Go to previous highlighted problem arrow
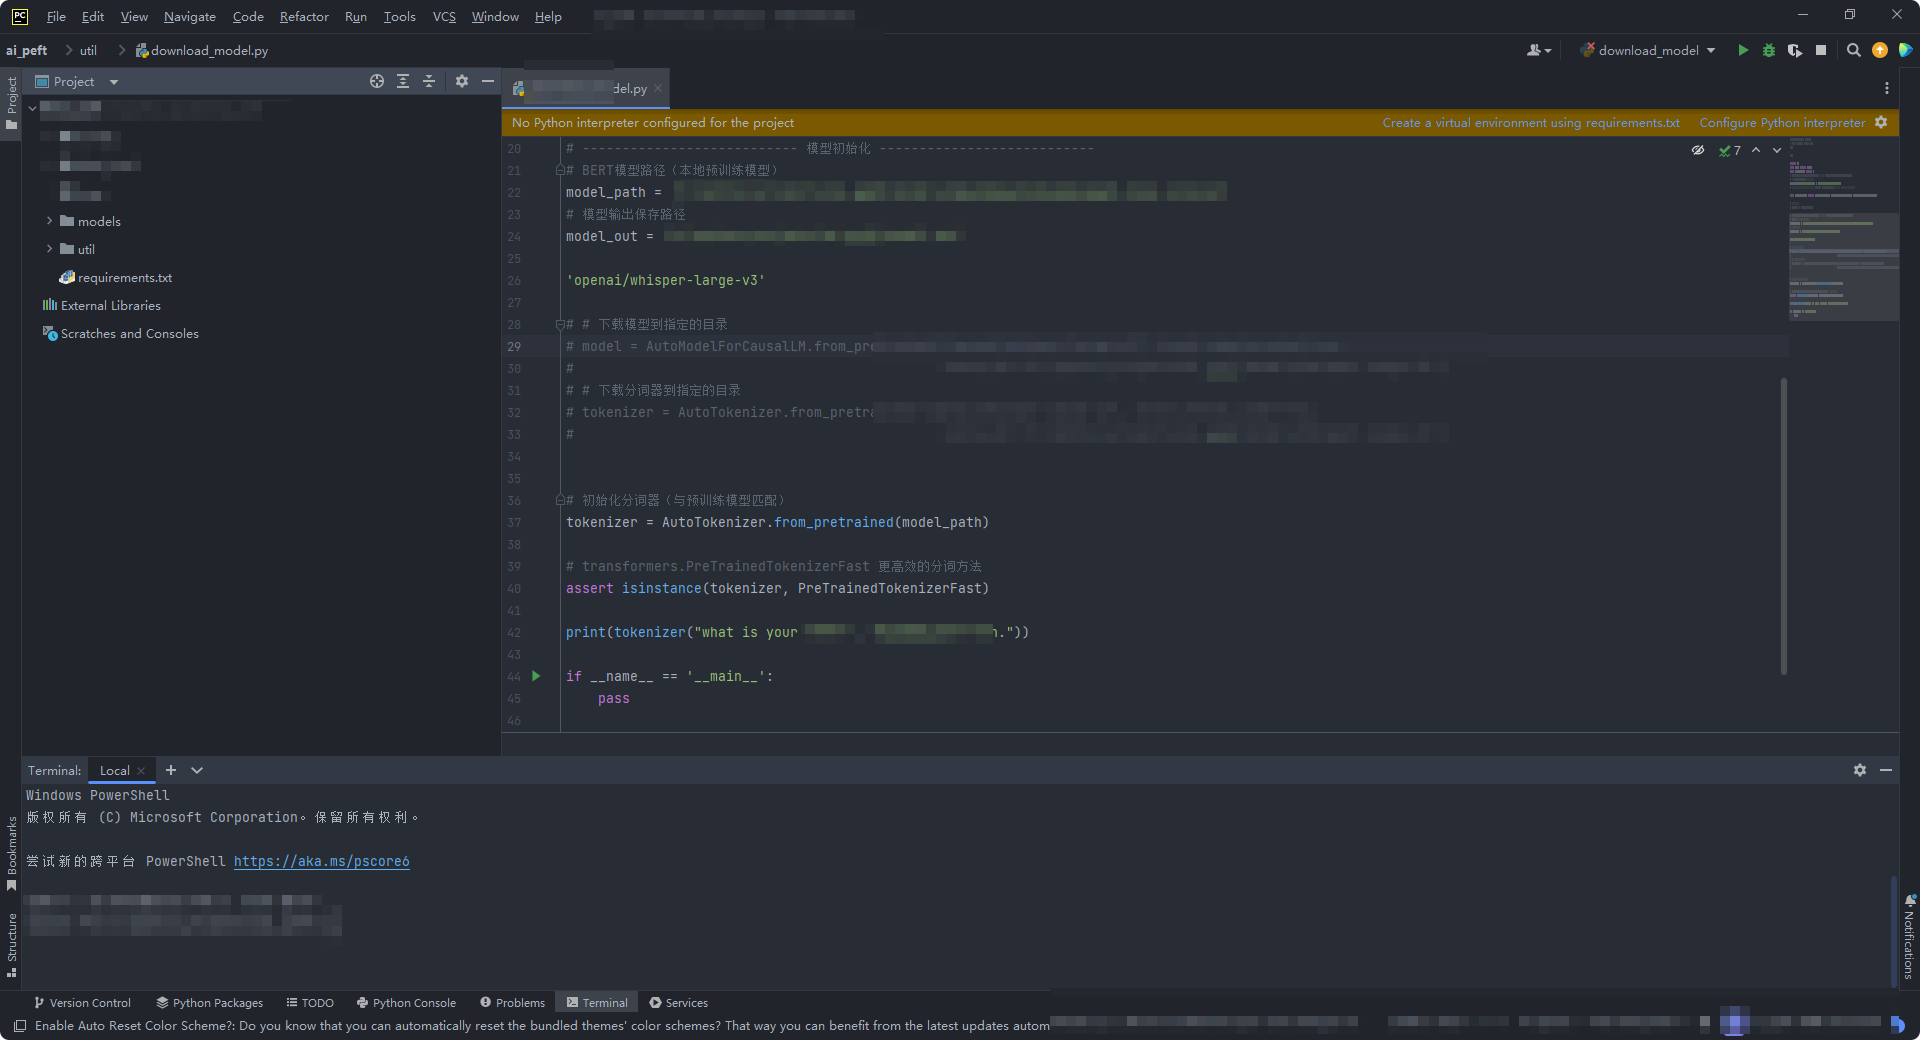1920x1040 pixels. click(x=1756, y=150)
